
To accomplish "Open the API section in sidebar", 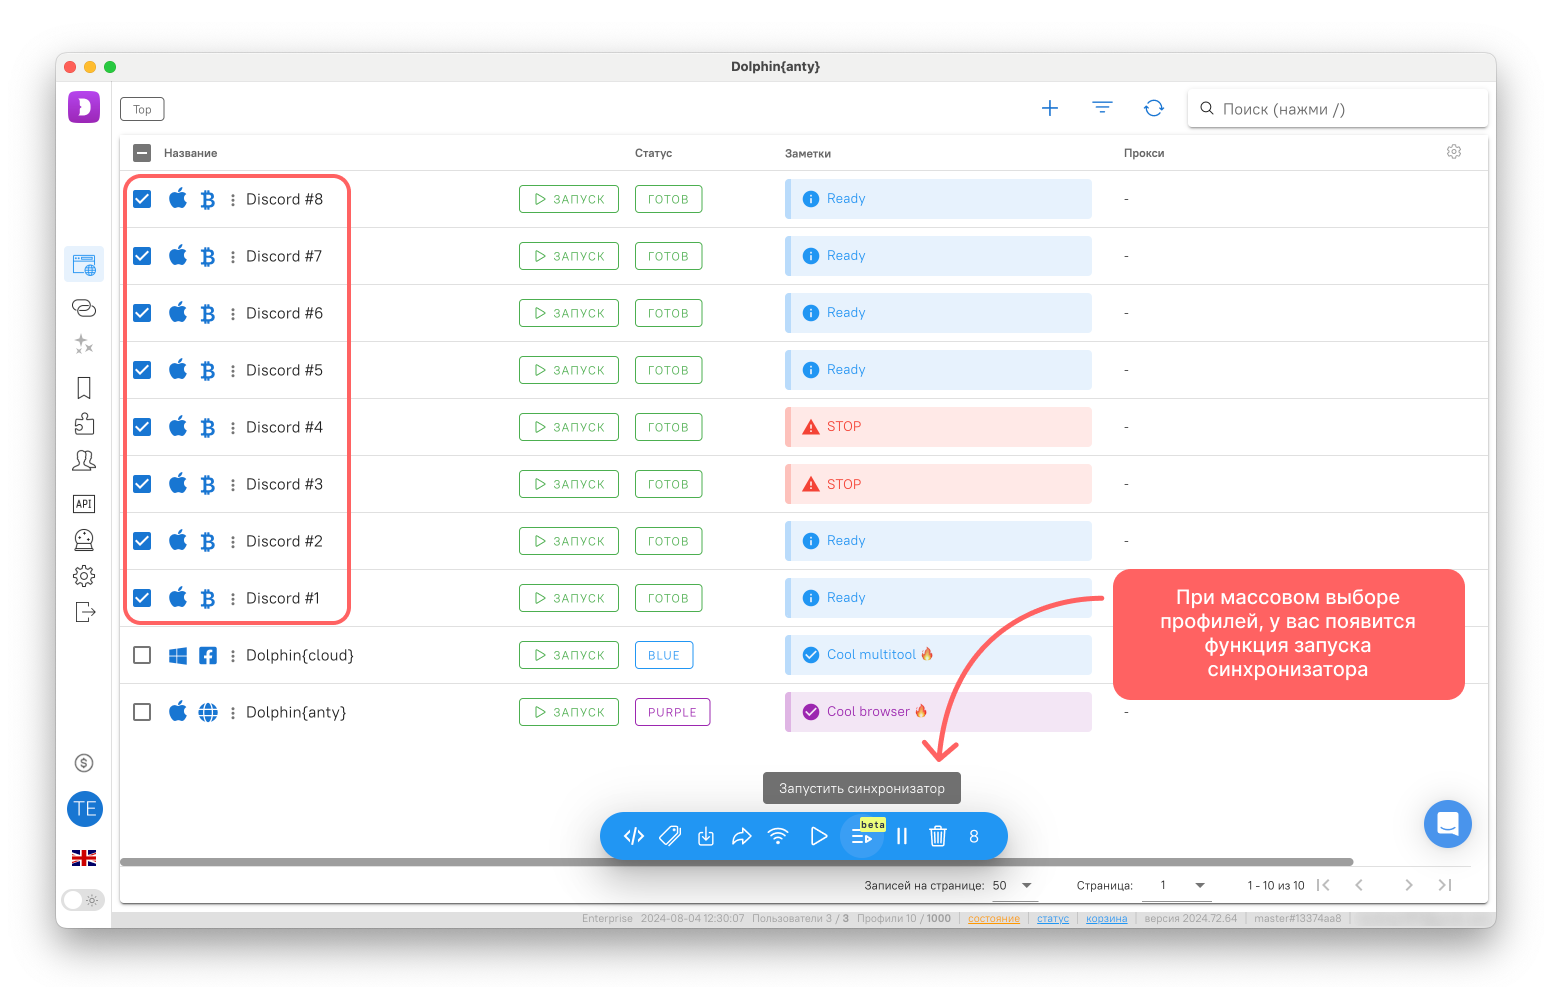I will 84,504.
